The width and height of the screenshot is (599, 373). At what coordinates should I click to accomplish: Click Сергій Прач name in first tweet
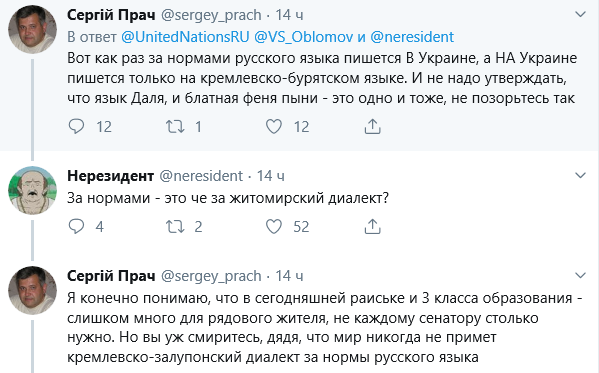[111, 15]
